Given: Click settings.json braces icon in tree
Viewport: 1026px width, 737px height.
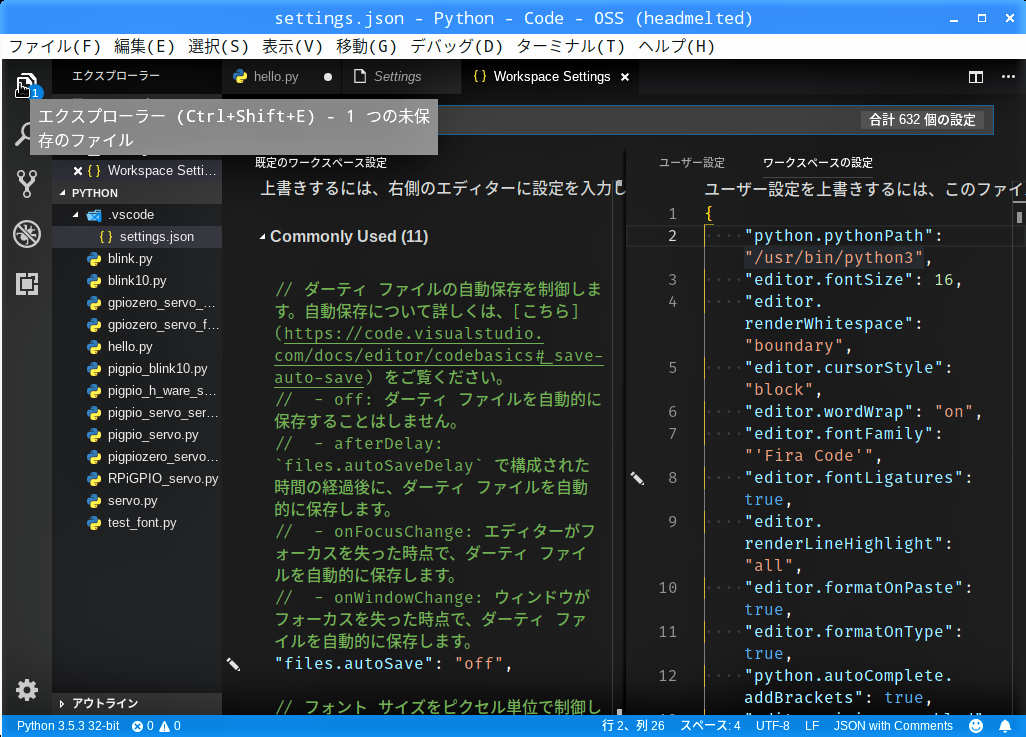Looking at the screenshot, I should [x=105, y=236].
